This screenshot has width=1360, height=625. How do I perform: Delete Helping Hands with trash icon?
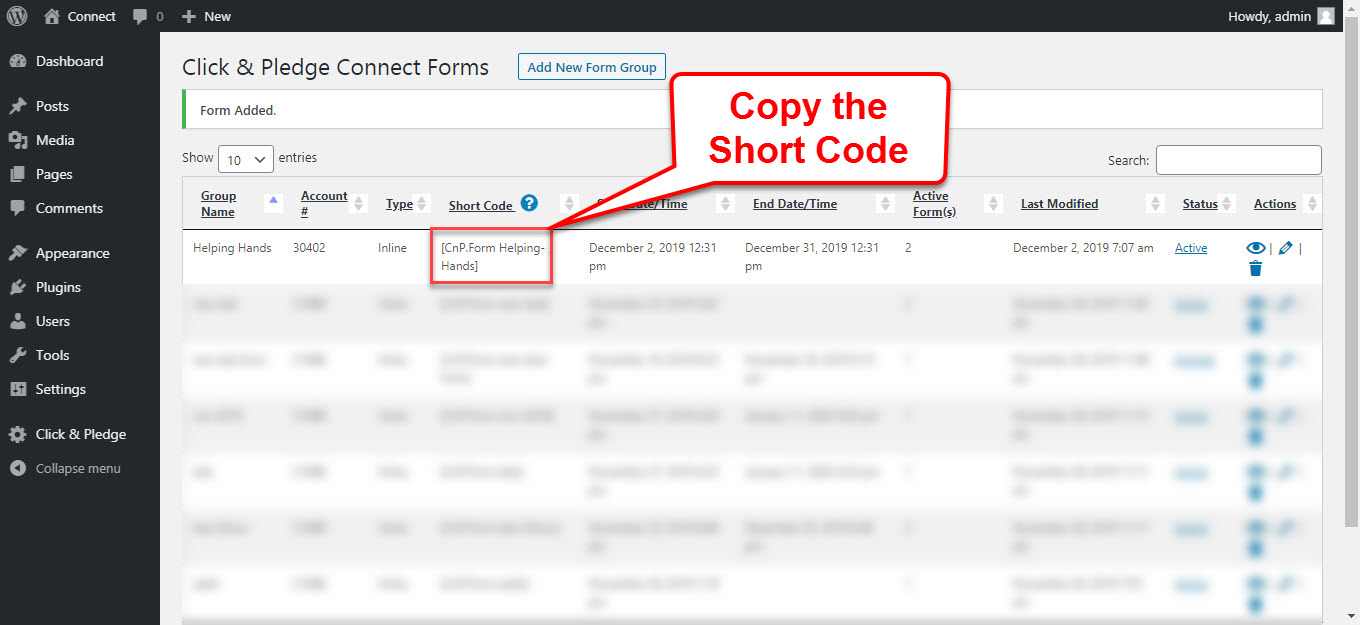1255,268
